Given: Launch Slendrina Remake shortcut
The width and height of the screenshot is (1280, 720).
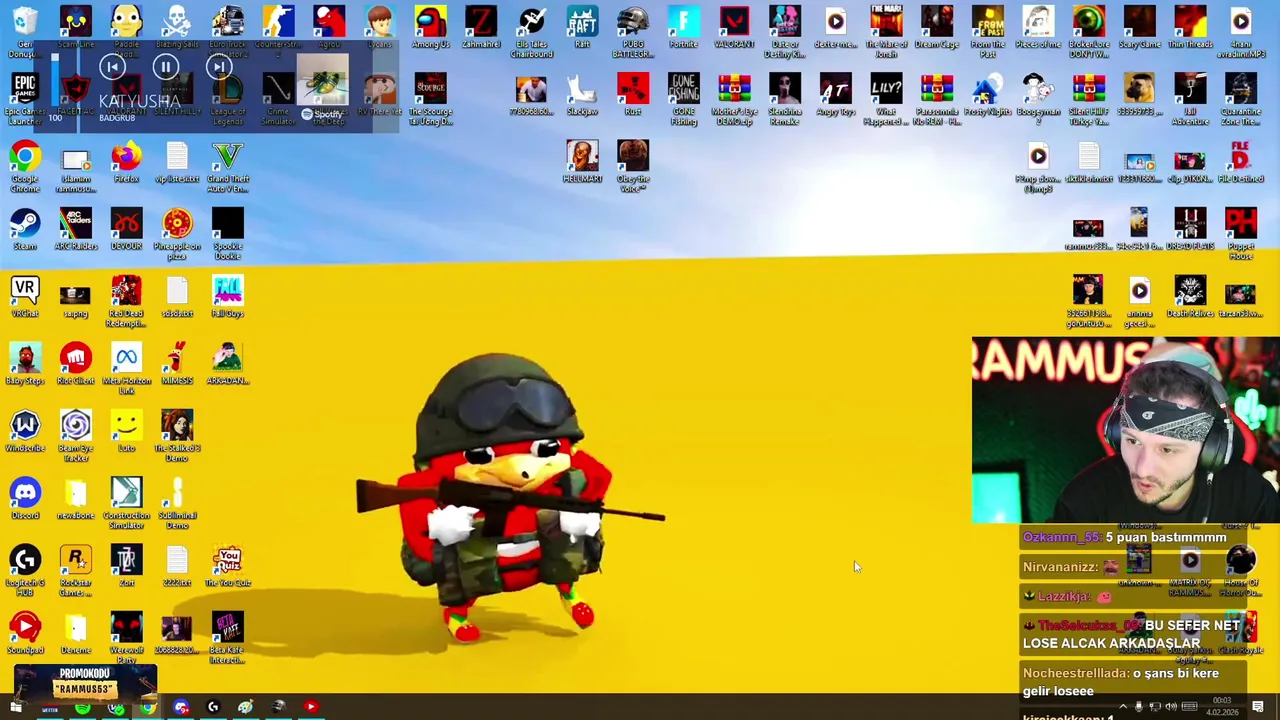Looking at the screenshot, I should click(785, 99).
